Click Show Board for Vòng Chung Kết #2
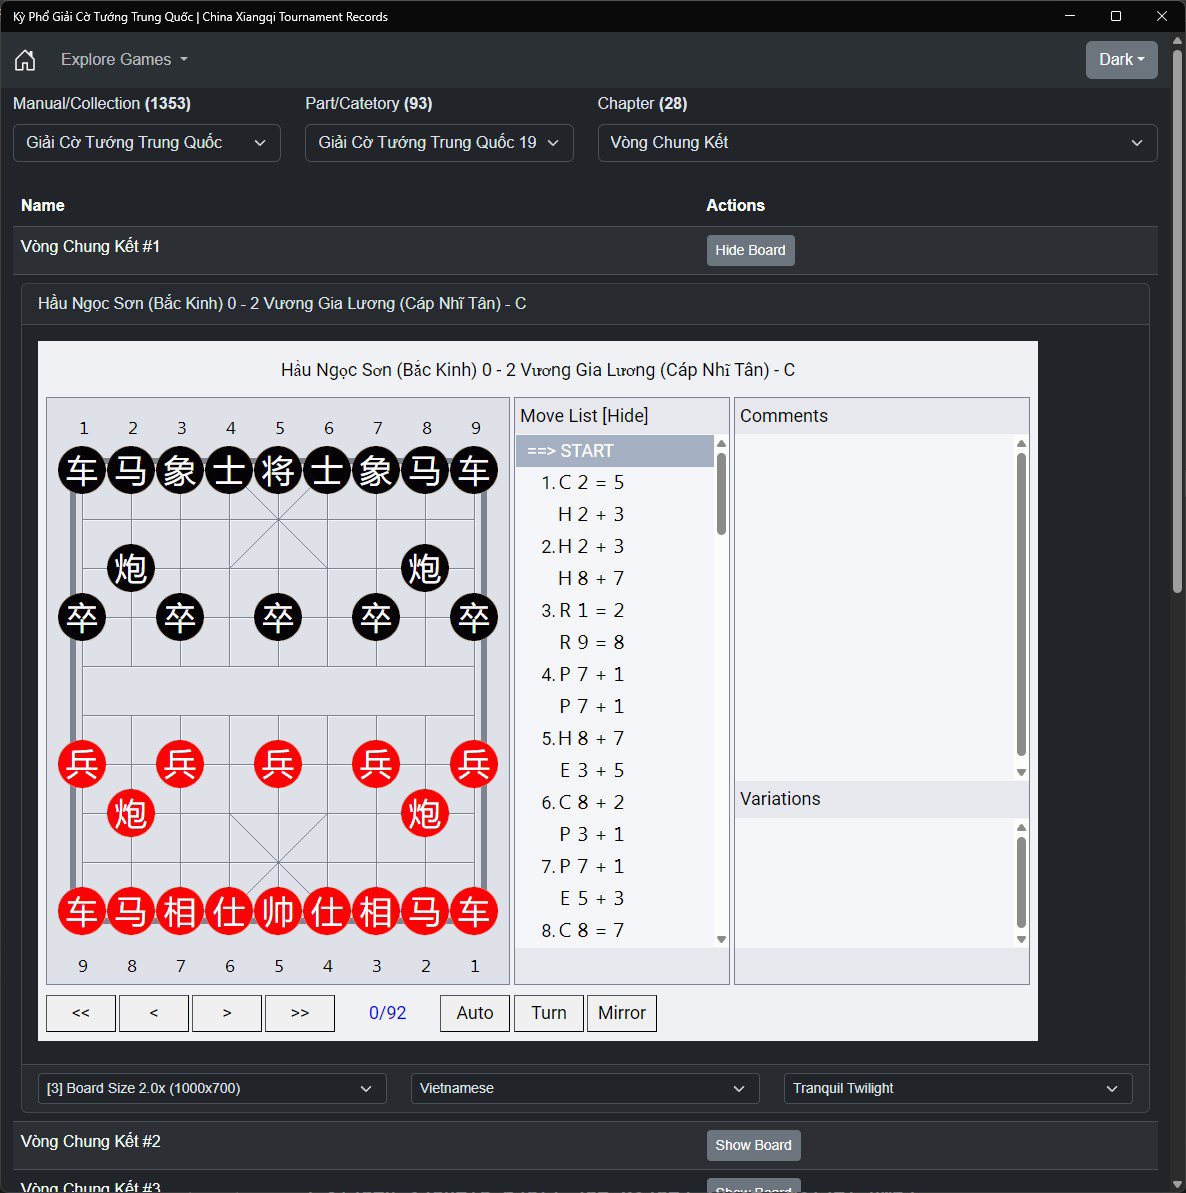 [753, 1145]
